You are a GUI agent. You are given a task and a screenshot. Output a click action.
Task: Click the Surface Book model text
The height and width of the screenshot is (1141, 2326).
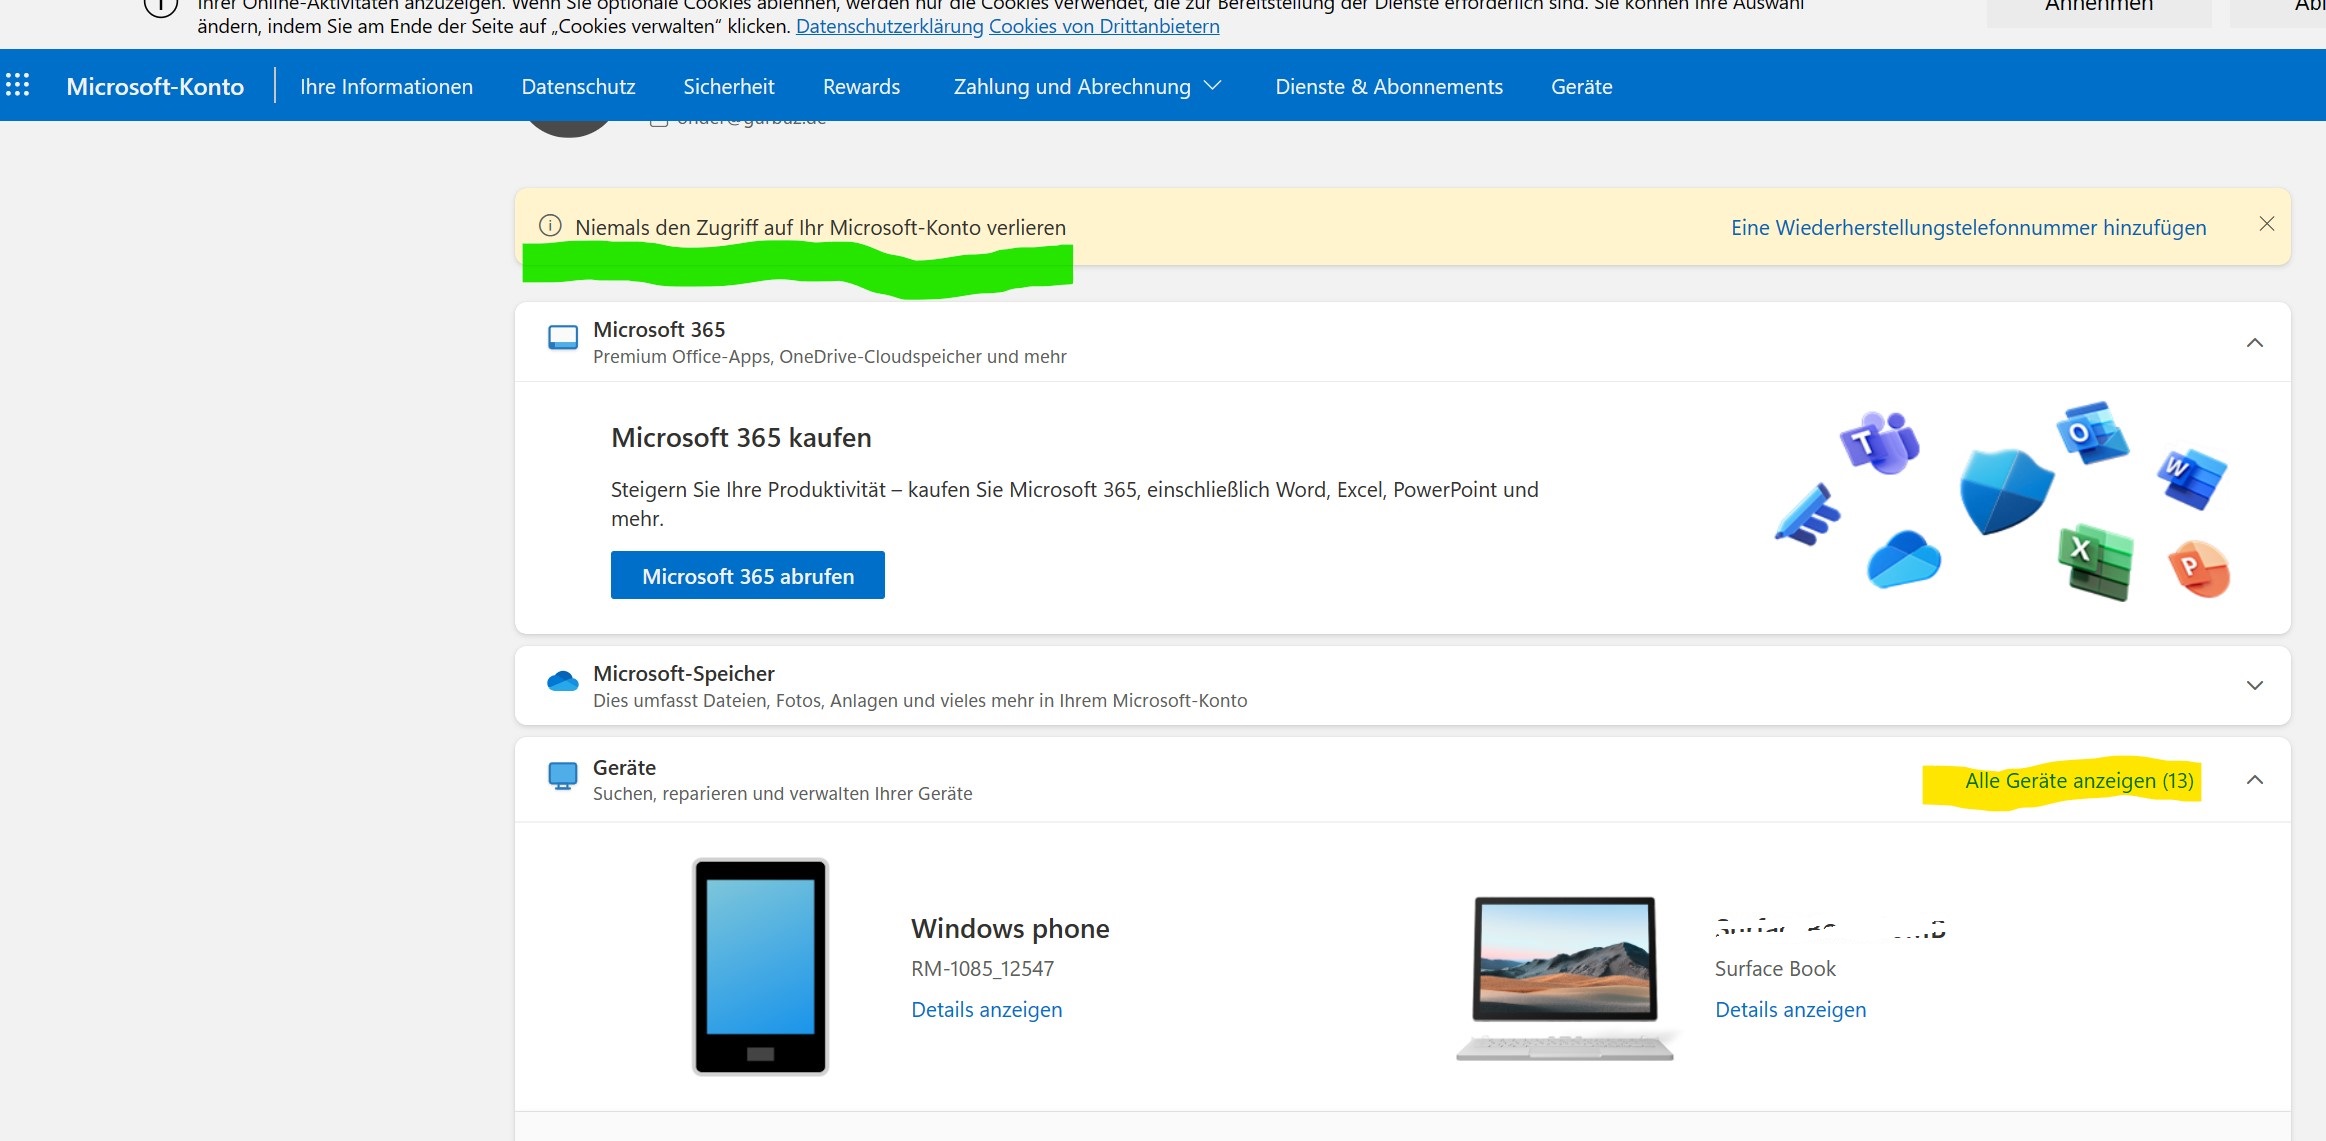tap(1775, 968)
